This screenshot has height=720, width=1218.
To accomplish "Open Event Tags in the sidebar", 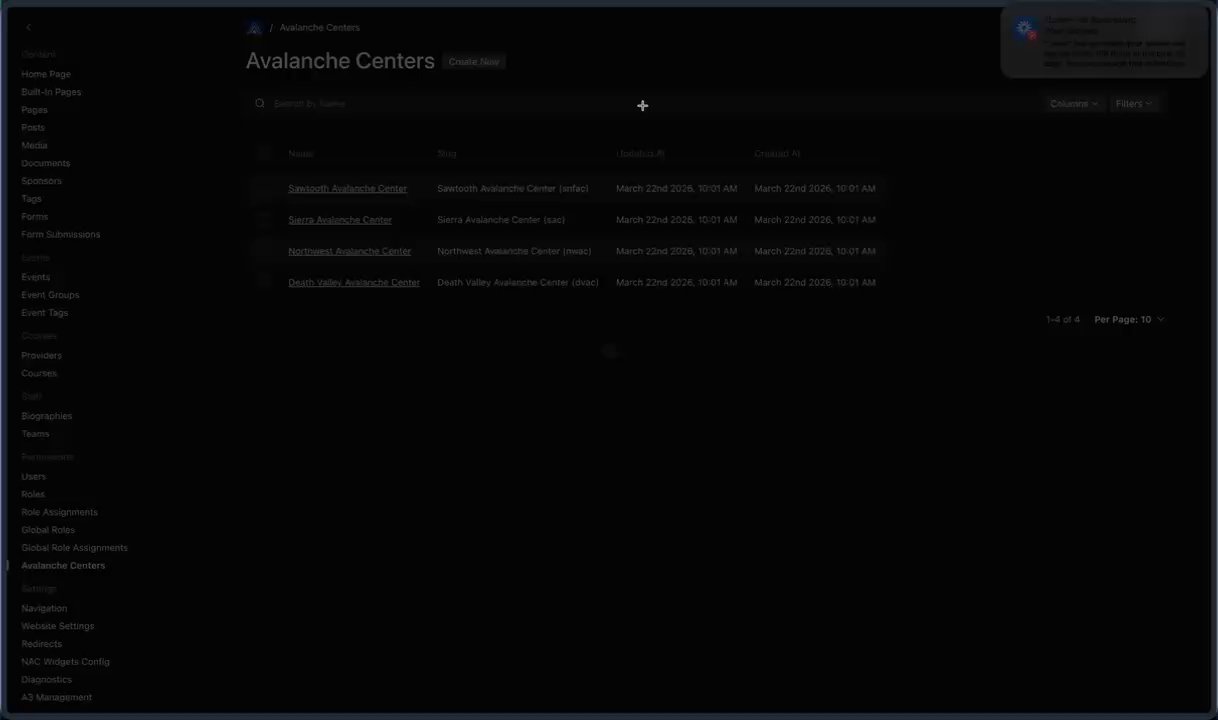I will tap(45, 313).
